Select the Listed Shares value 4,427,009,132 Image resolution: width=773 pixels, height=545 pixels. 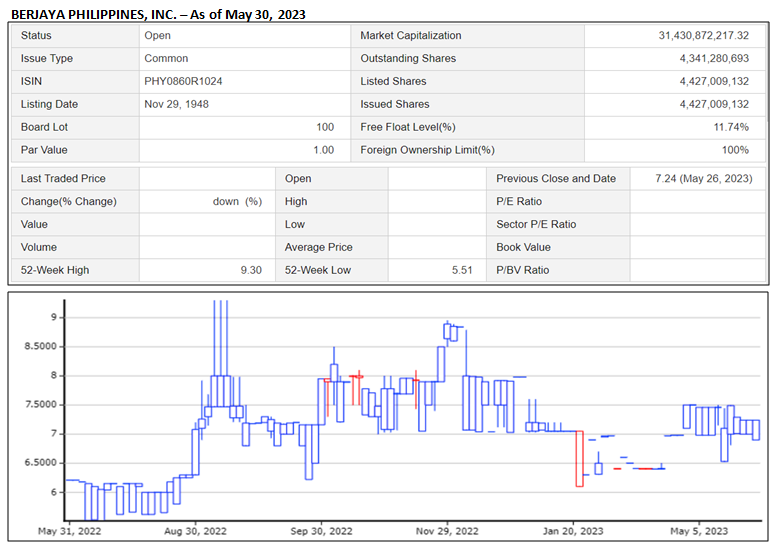714,81
